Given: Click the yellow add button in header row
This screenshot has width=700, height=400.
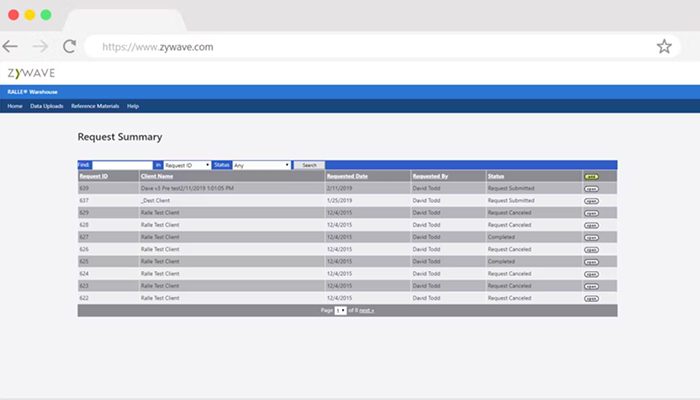Looking at the screenshot, I should pos(592,177).
